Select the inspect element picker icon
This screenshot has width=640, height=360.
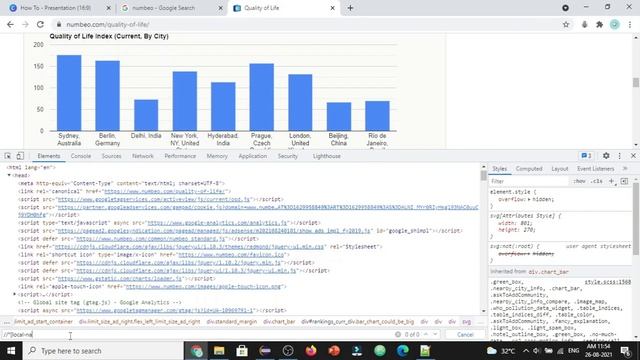click(x=8, y=156)
